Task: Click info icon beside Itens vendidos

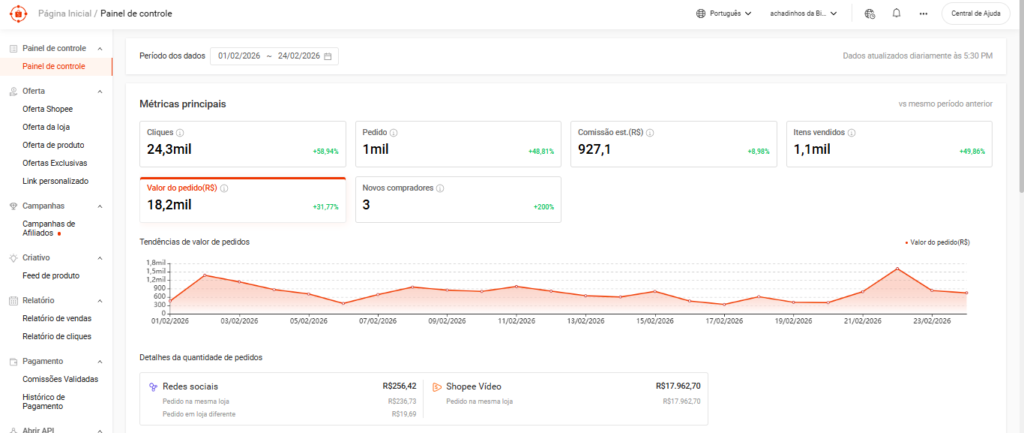Action: click(852, 132)
